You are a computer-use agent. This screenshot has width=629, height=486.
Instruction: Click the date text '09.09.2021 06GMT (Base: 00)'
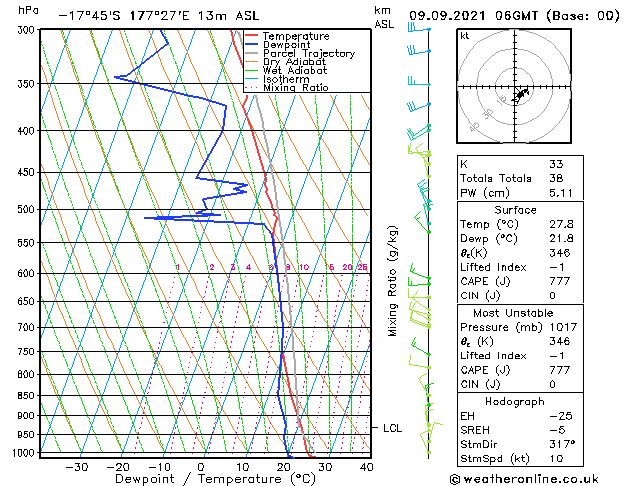click(514, 16)
